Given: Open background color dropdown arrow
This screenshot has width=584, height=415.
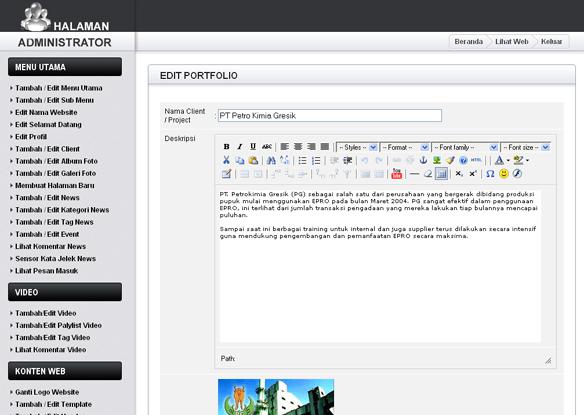Looking at the screenshot, I should [527, 161].
